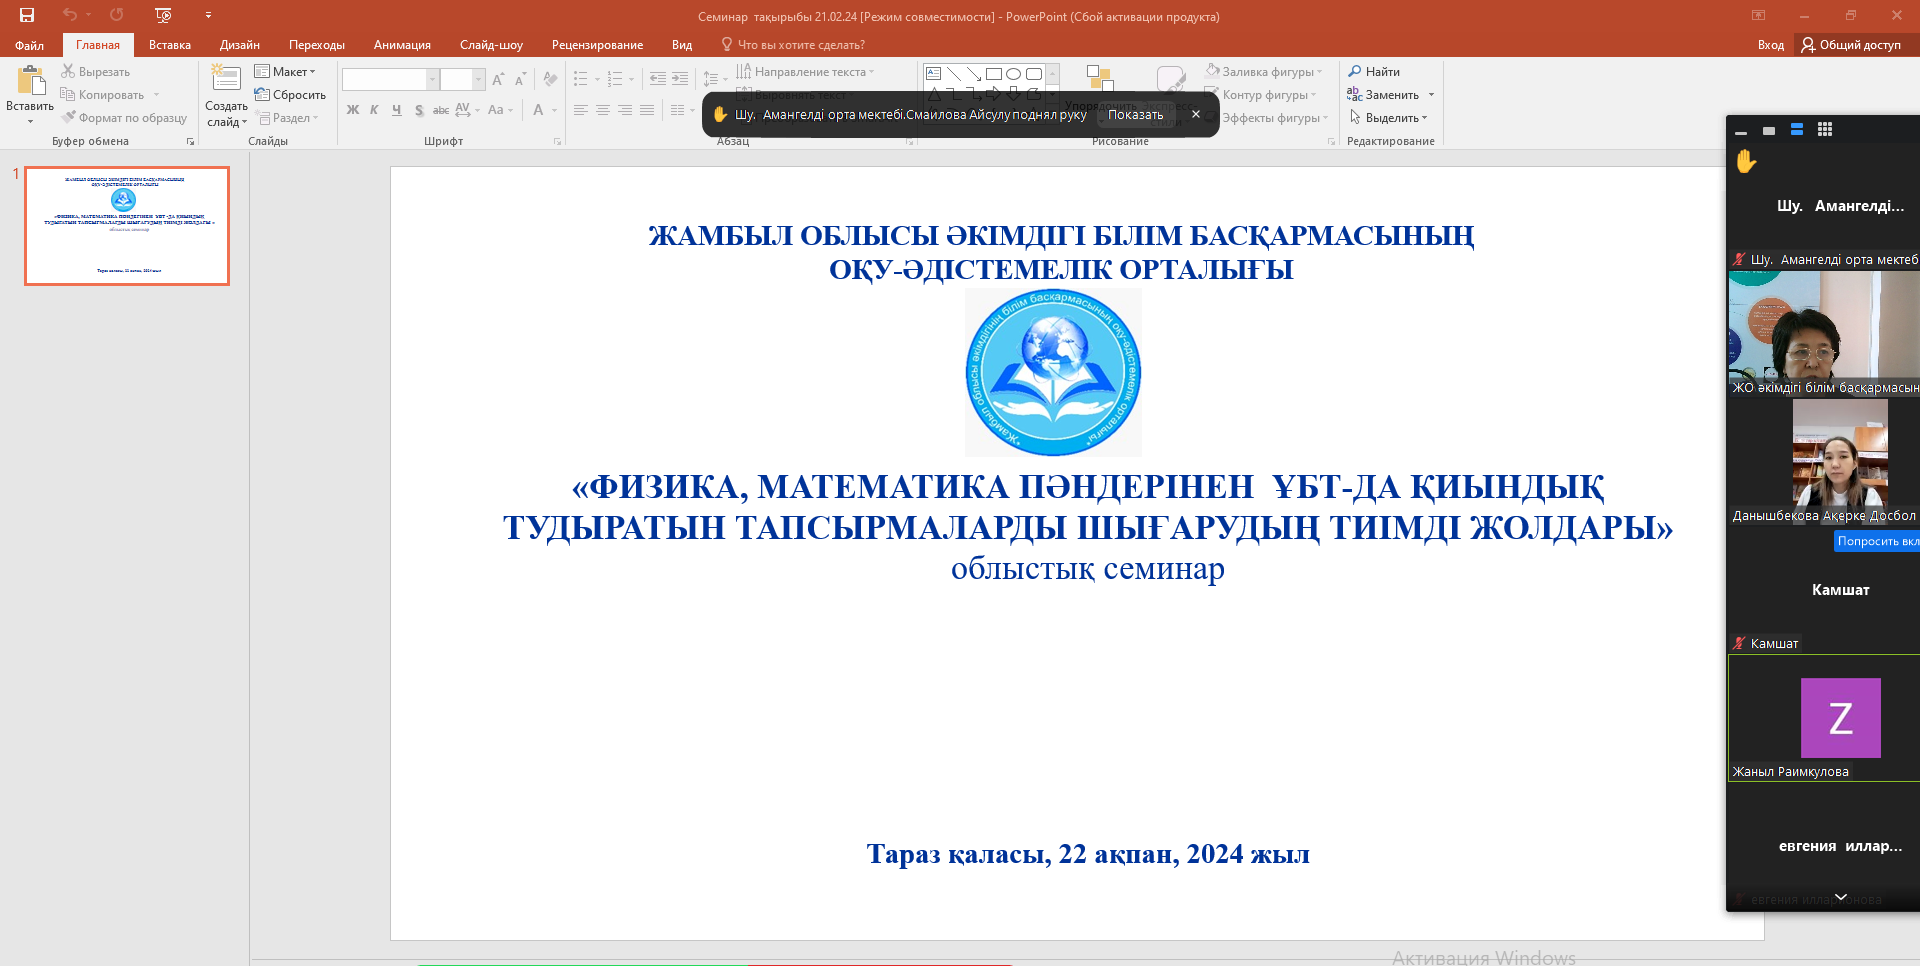The width and height of the screenshot is (1920, 966).
Task: Expand the Заменить dropdown arrow
Action: 1431,95
